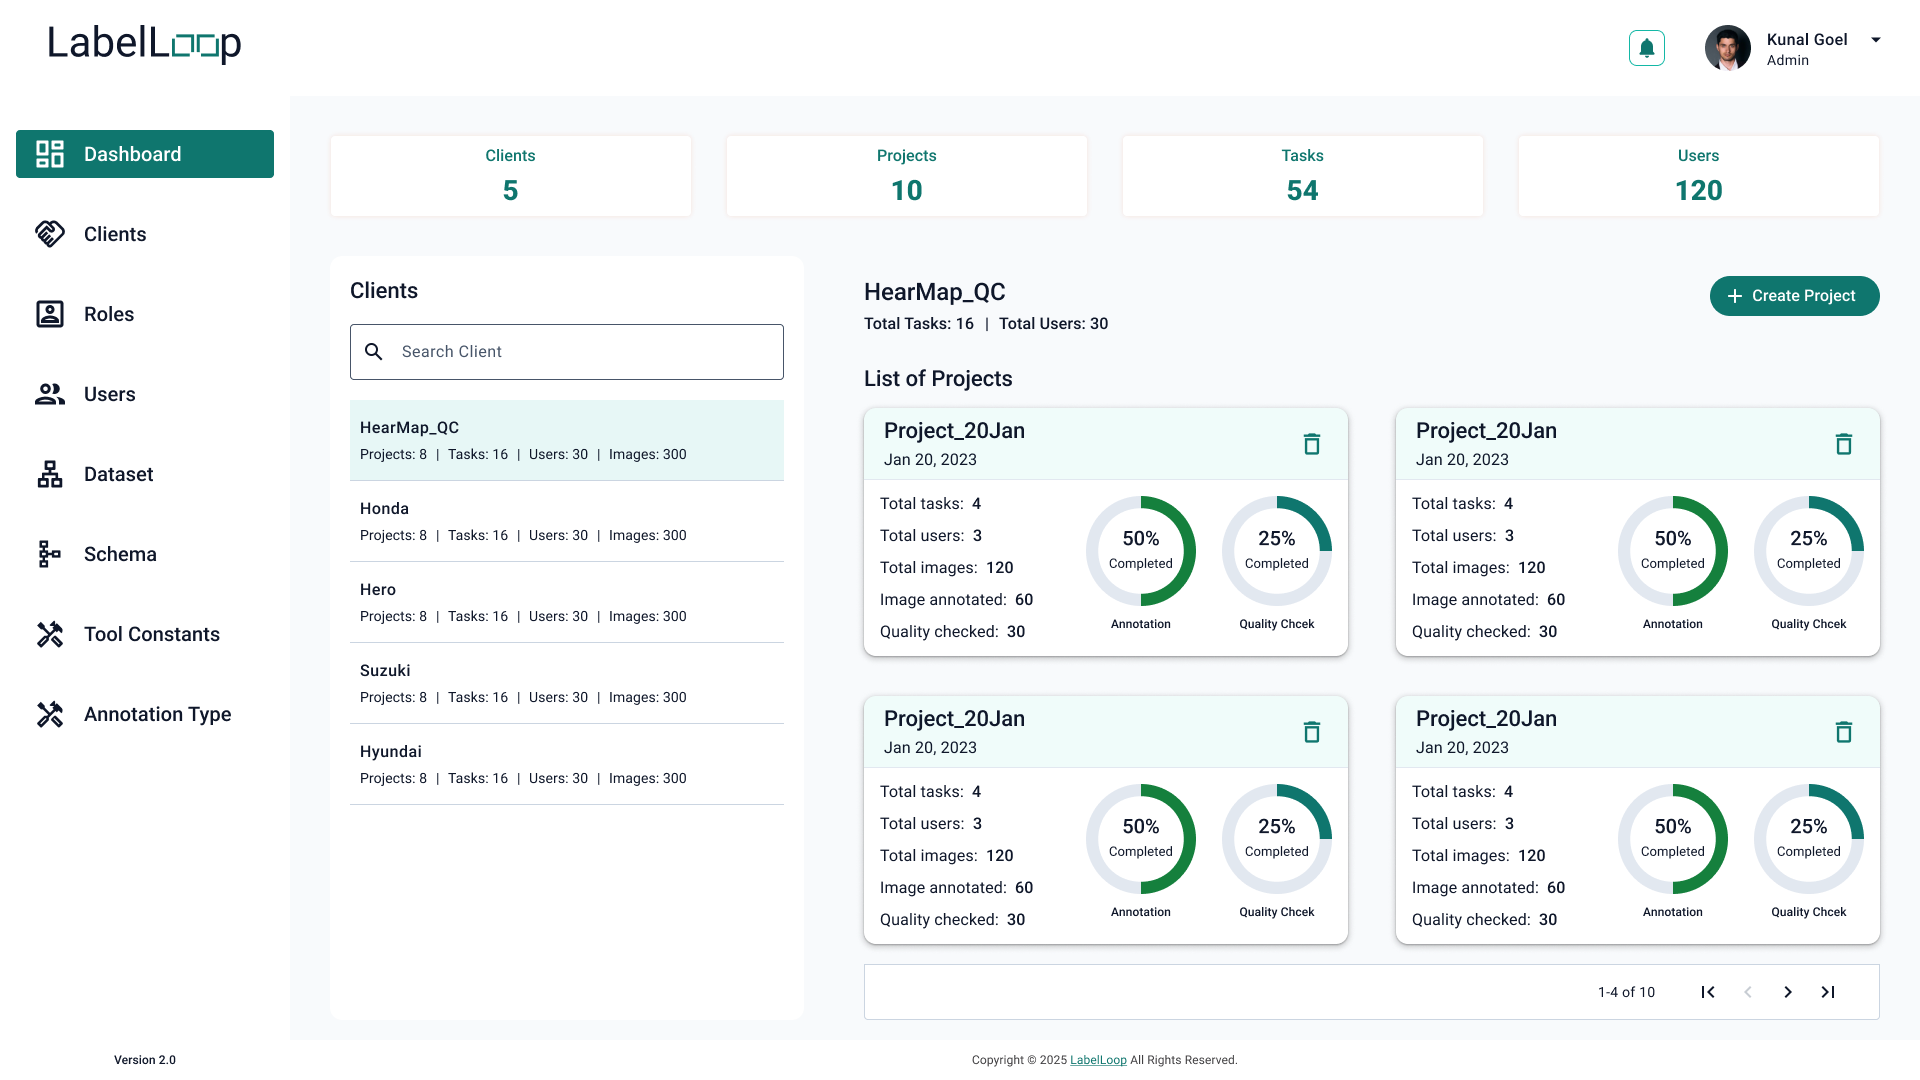Select the Hero client row
The image size is (1920, 1080).
pyautogui.click(x=567, y=602)
